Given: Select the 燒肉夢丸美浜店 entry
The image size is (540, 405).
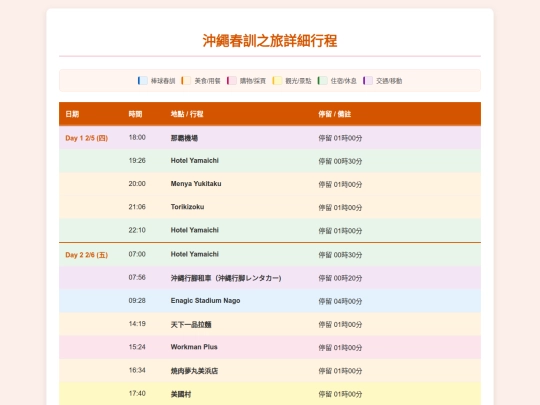Looking at the screenshot, I should [194, 371].
